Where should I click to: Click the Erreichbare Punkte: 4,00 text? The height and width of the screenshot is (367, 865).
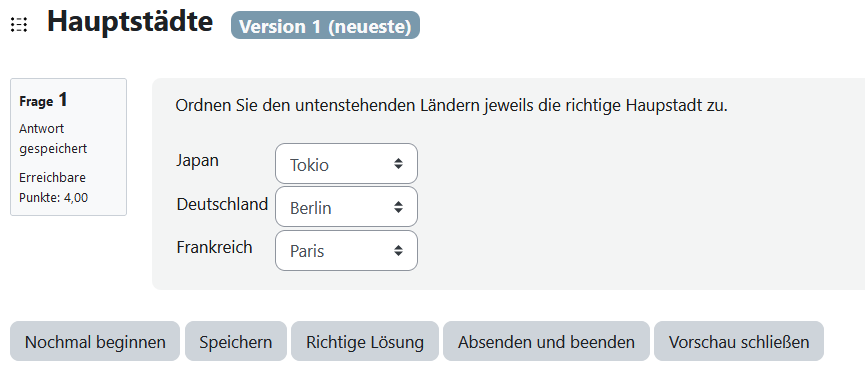point(53,188)
